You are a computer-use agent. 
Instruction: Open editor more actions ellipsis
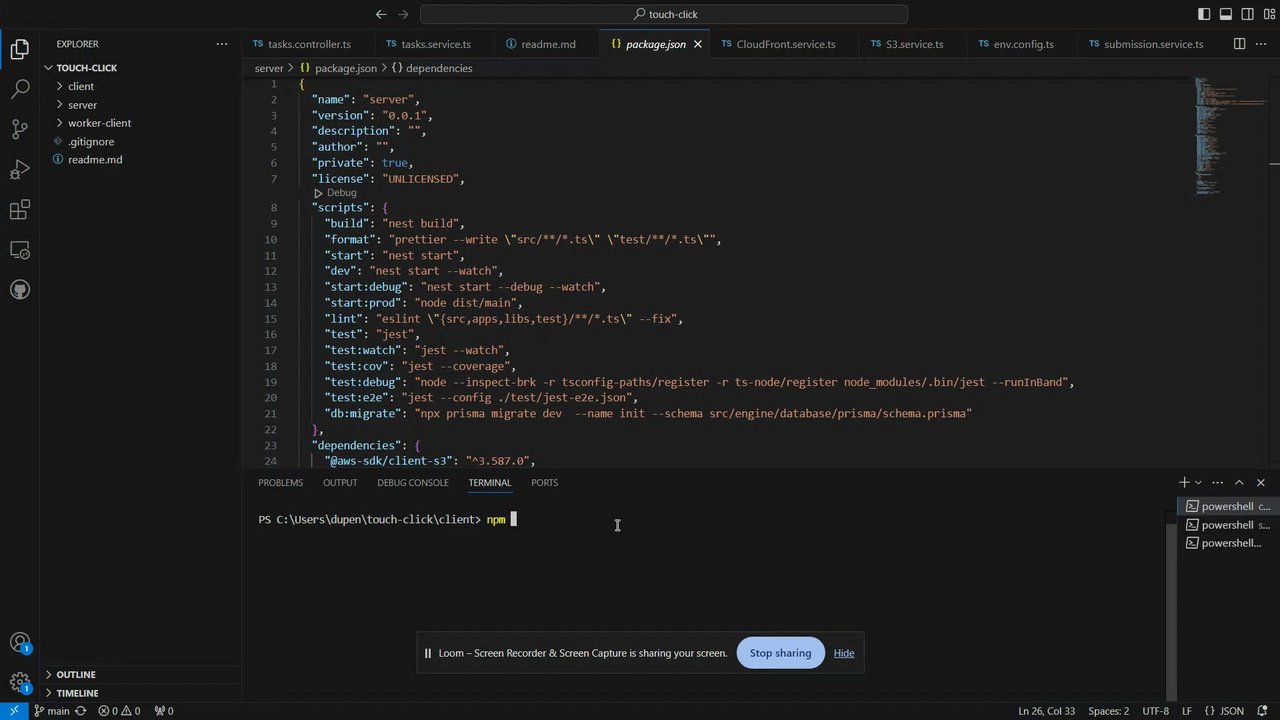[x=1262, y=44]
